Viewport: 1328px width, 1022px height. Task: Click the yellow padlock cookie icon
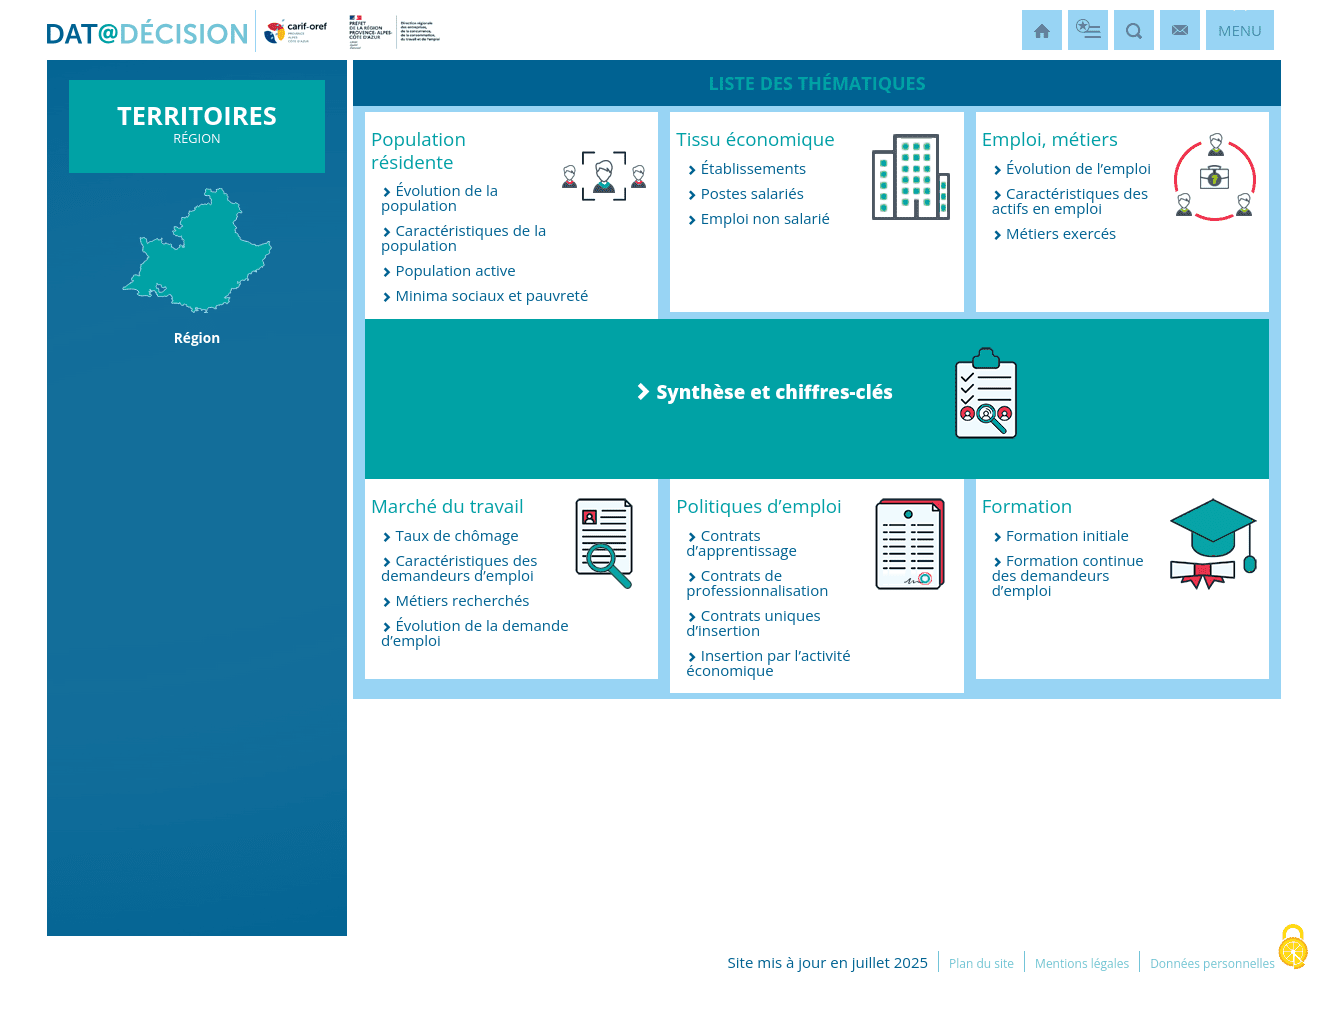click(1293, 947)
